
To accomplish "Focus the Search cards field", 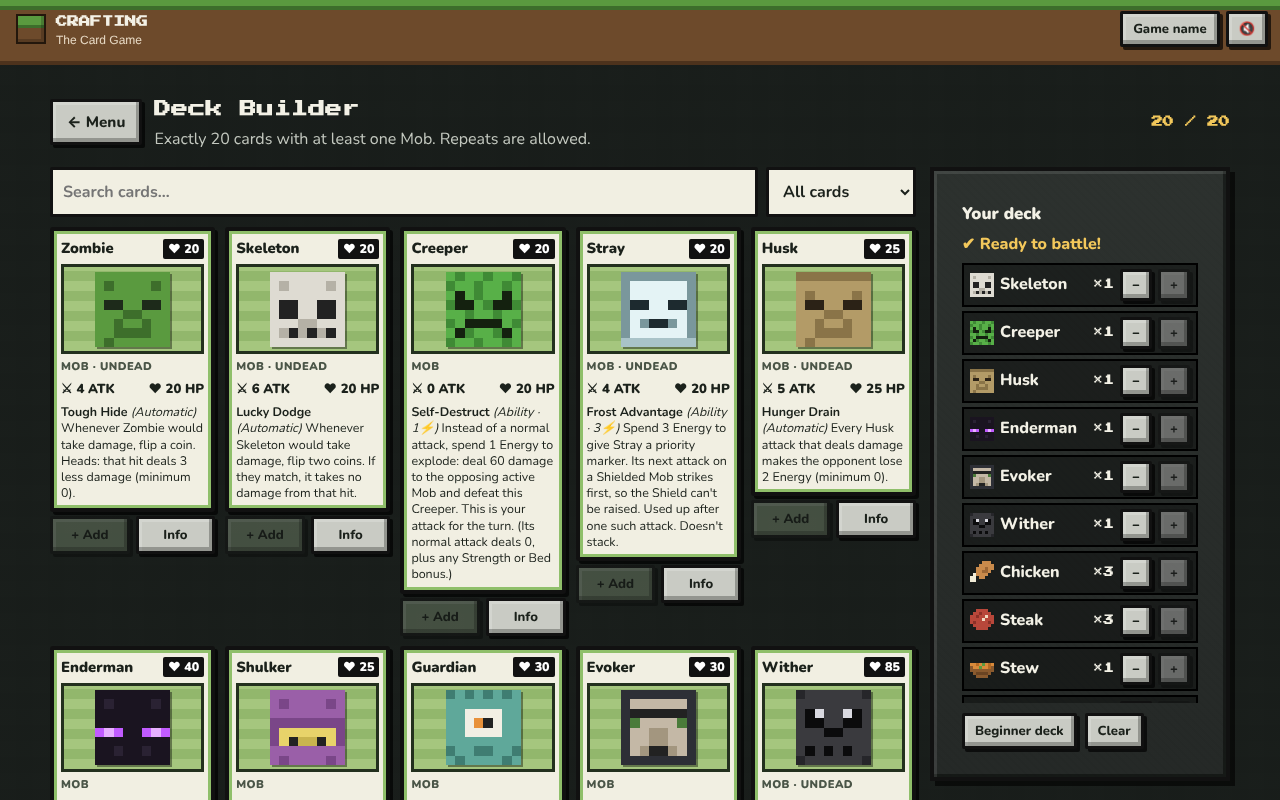I will point(404,192).
